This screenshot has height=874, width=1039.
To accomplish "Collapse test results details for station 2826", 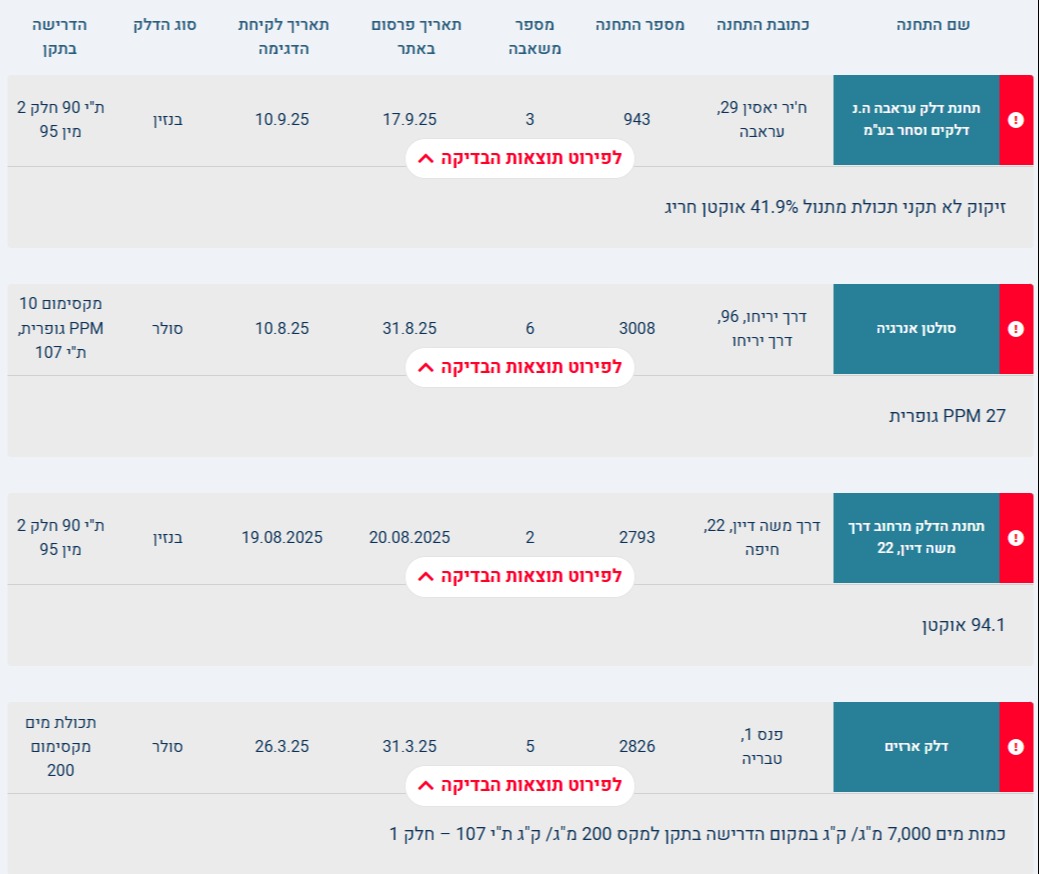I will [520, 785].
